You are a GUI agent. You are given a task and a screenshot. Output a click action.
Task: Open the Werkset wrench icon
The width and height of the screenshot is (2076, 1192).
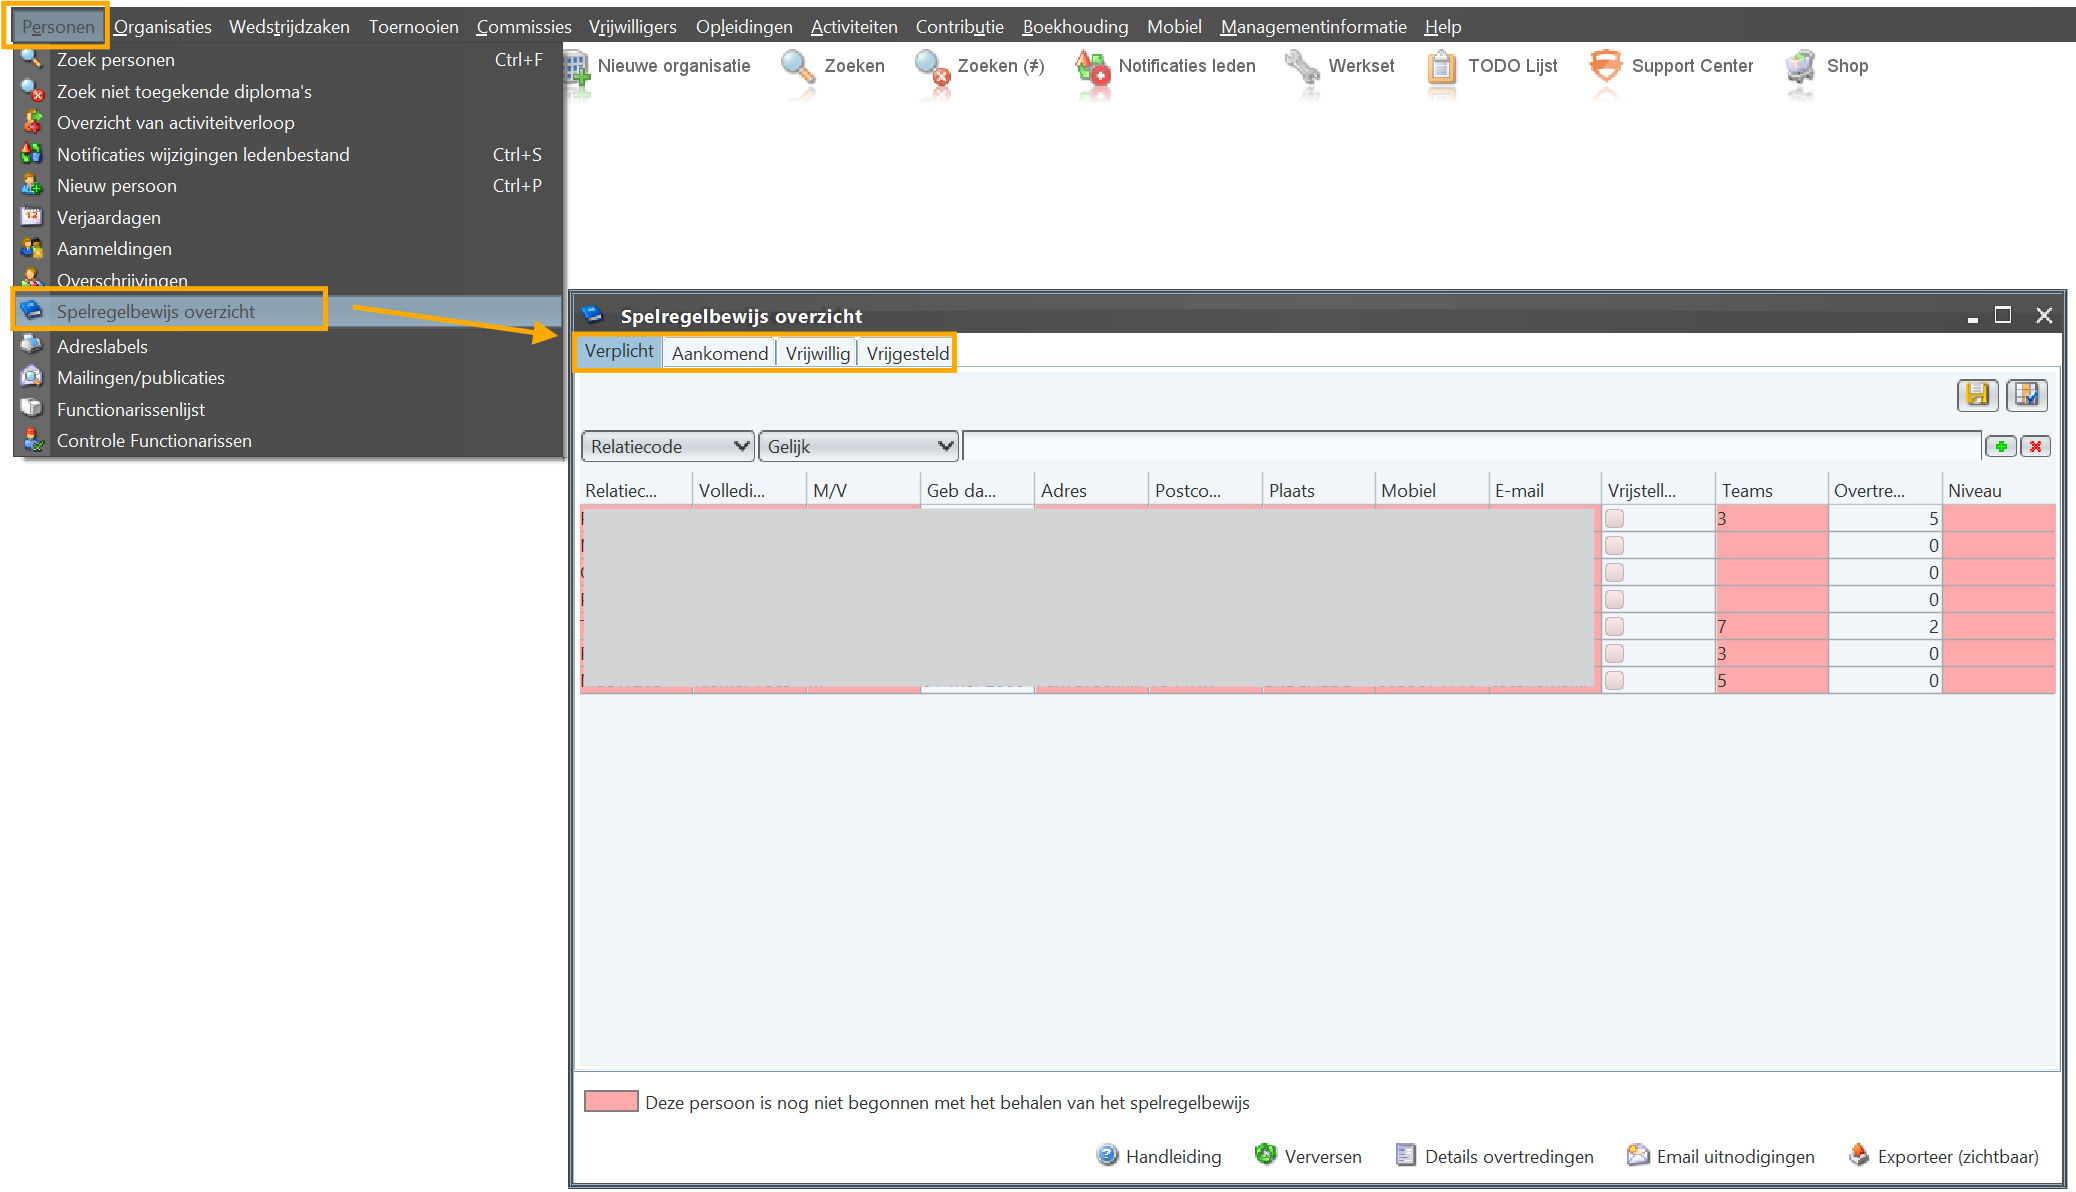[1302, 67]
